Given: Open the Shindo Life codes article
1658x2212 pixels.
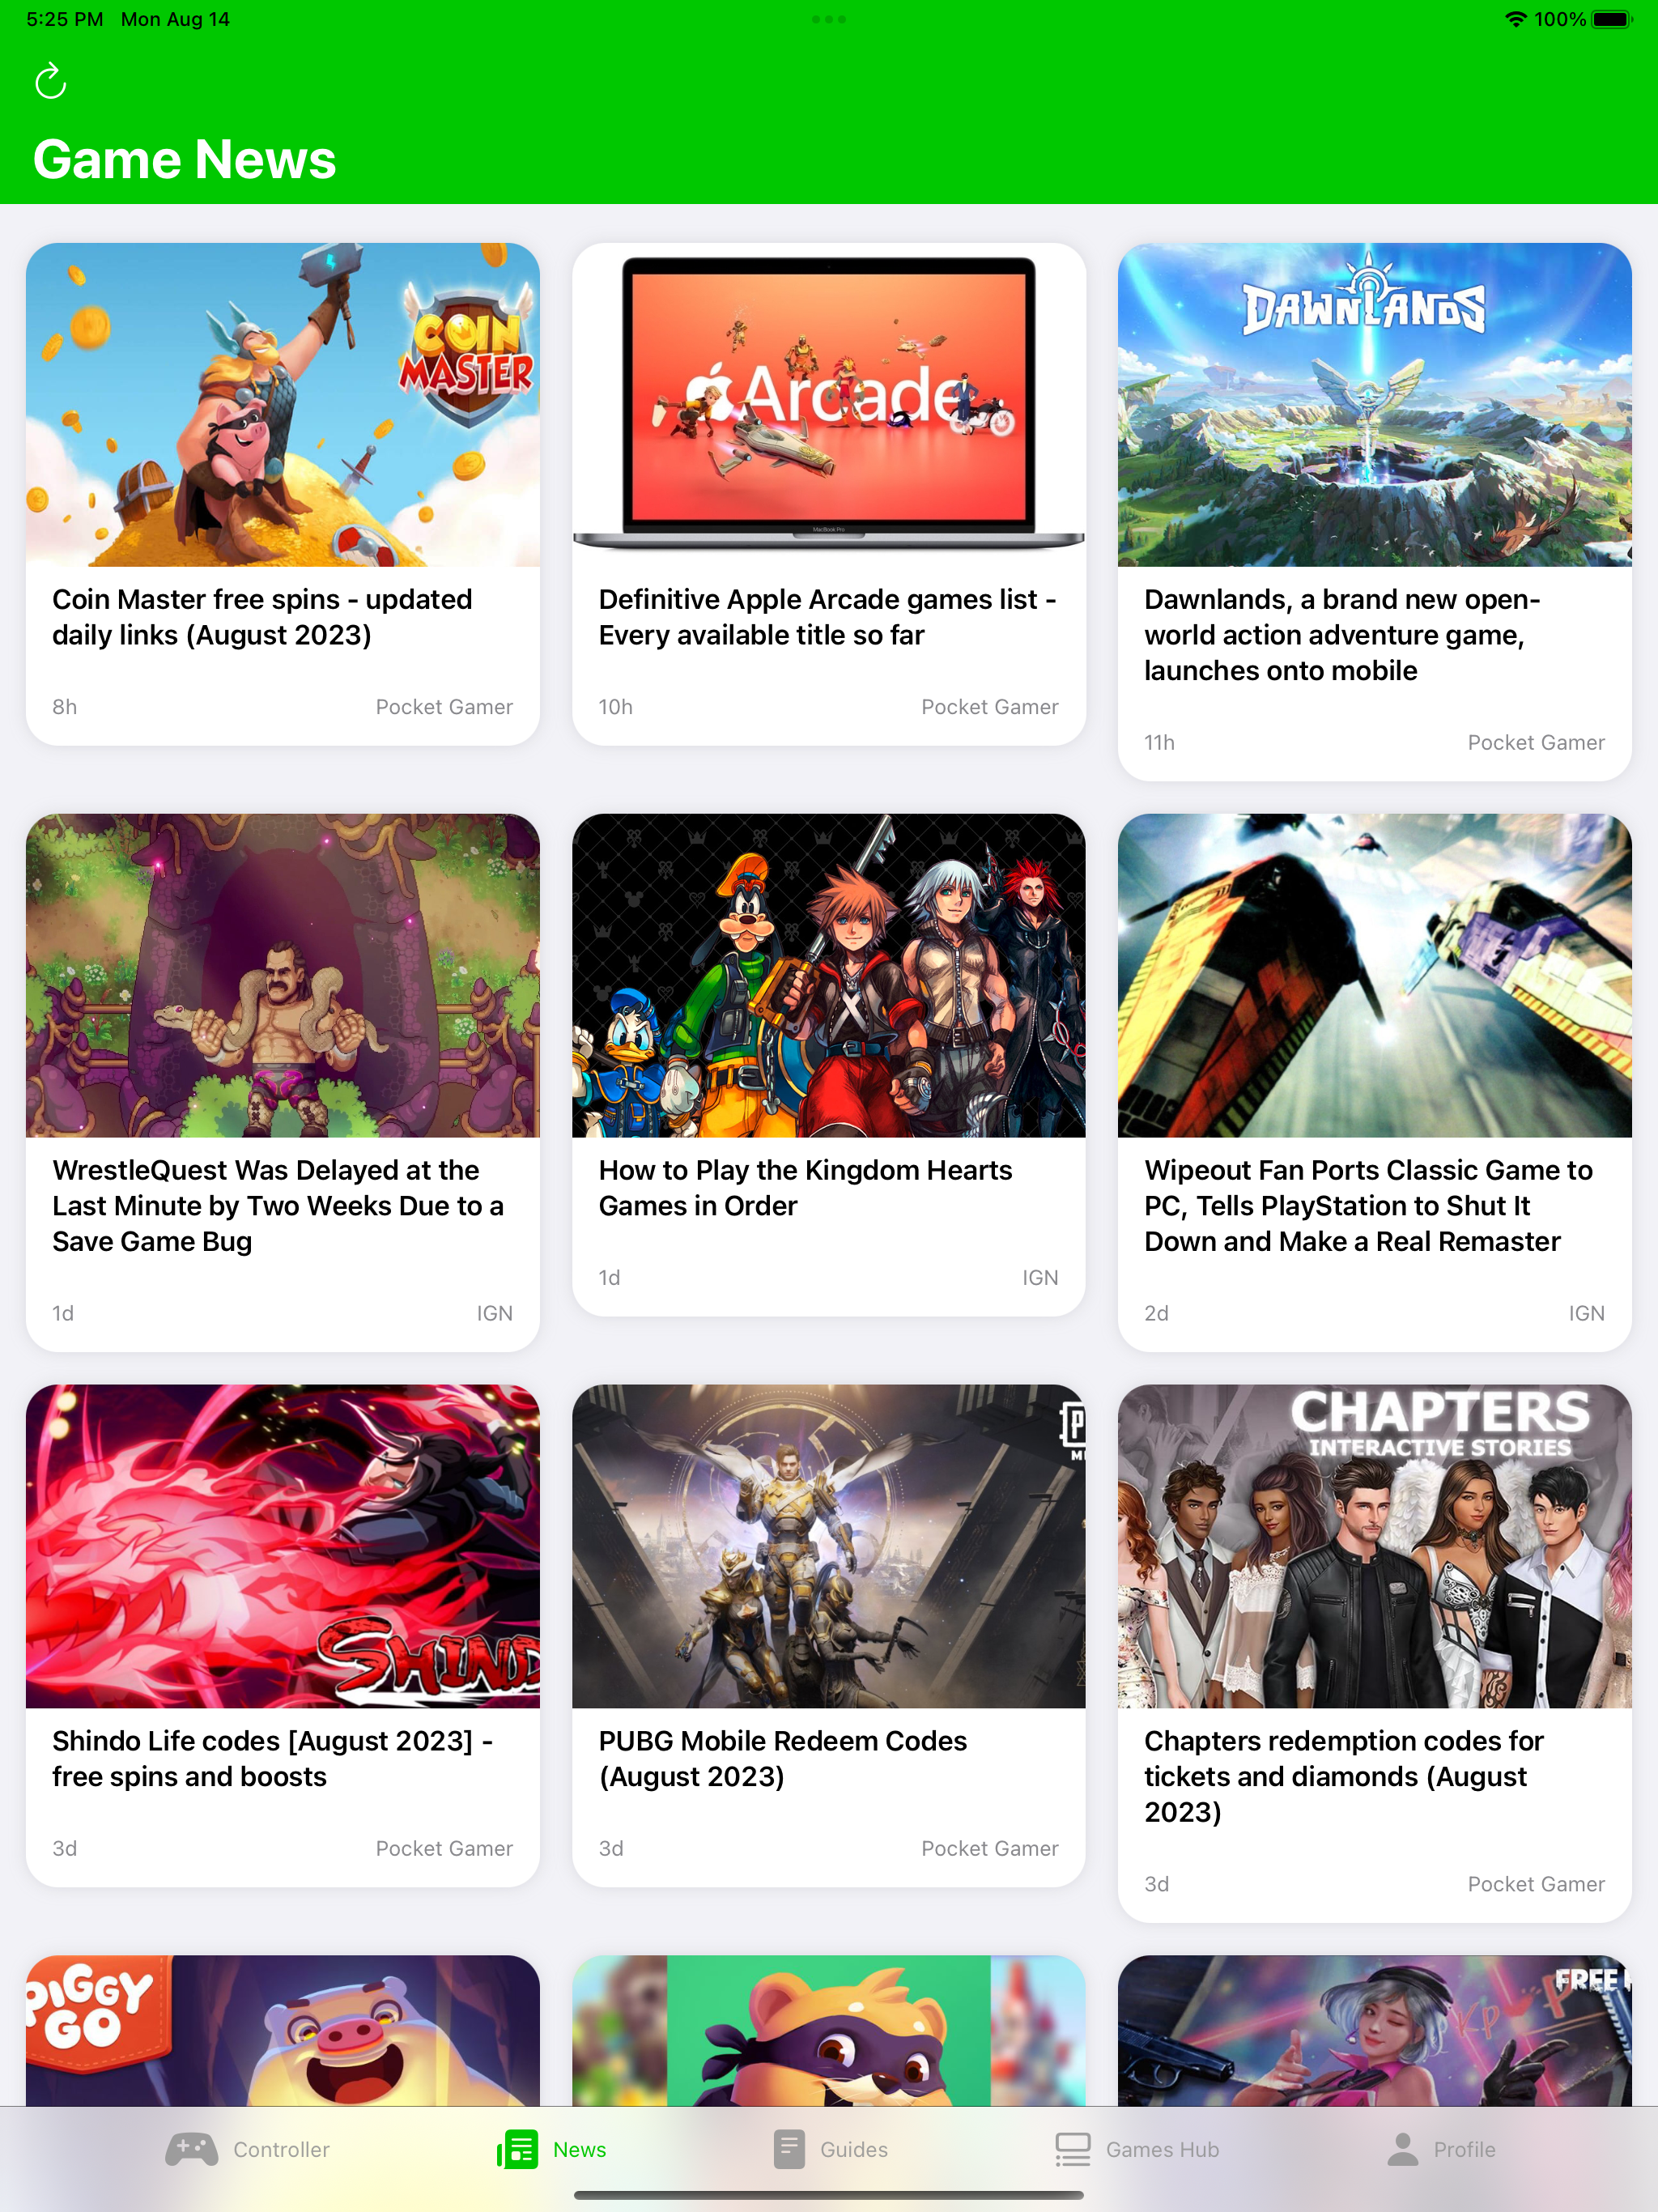Looking at the screenshot, I should point(283,1635).
